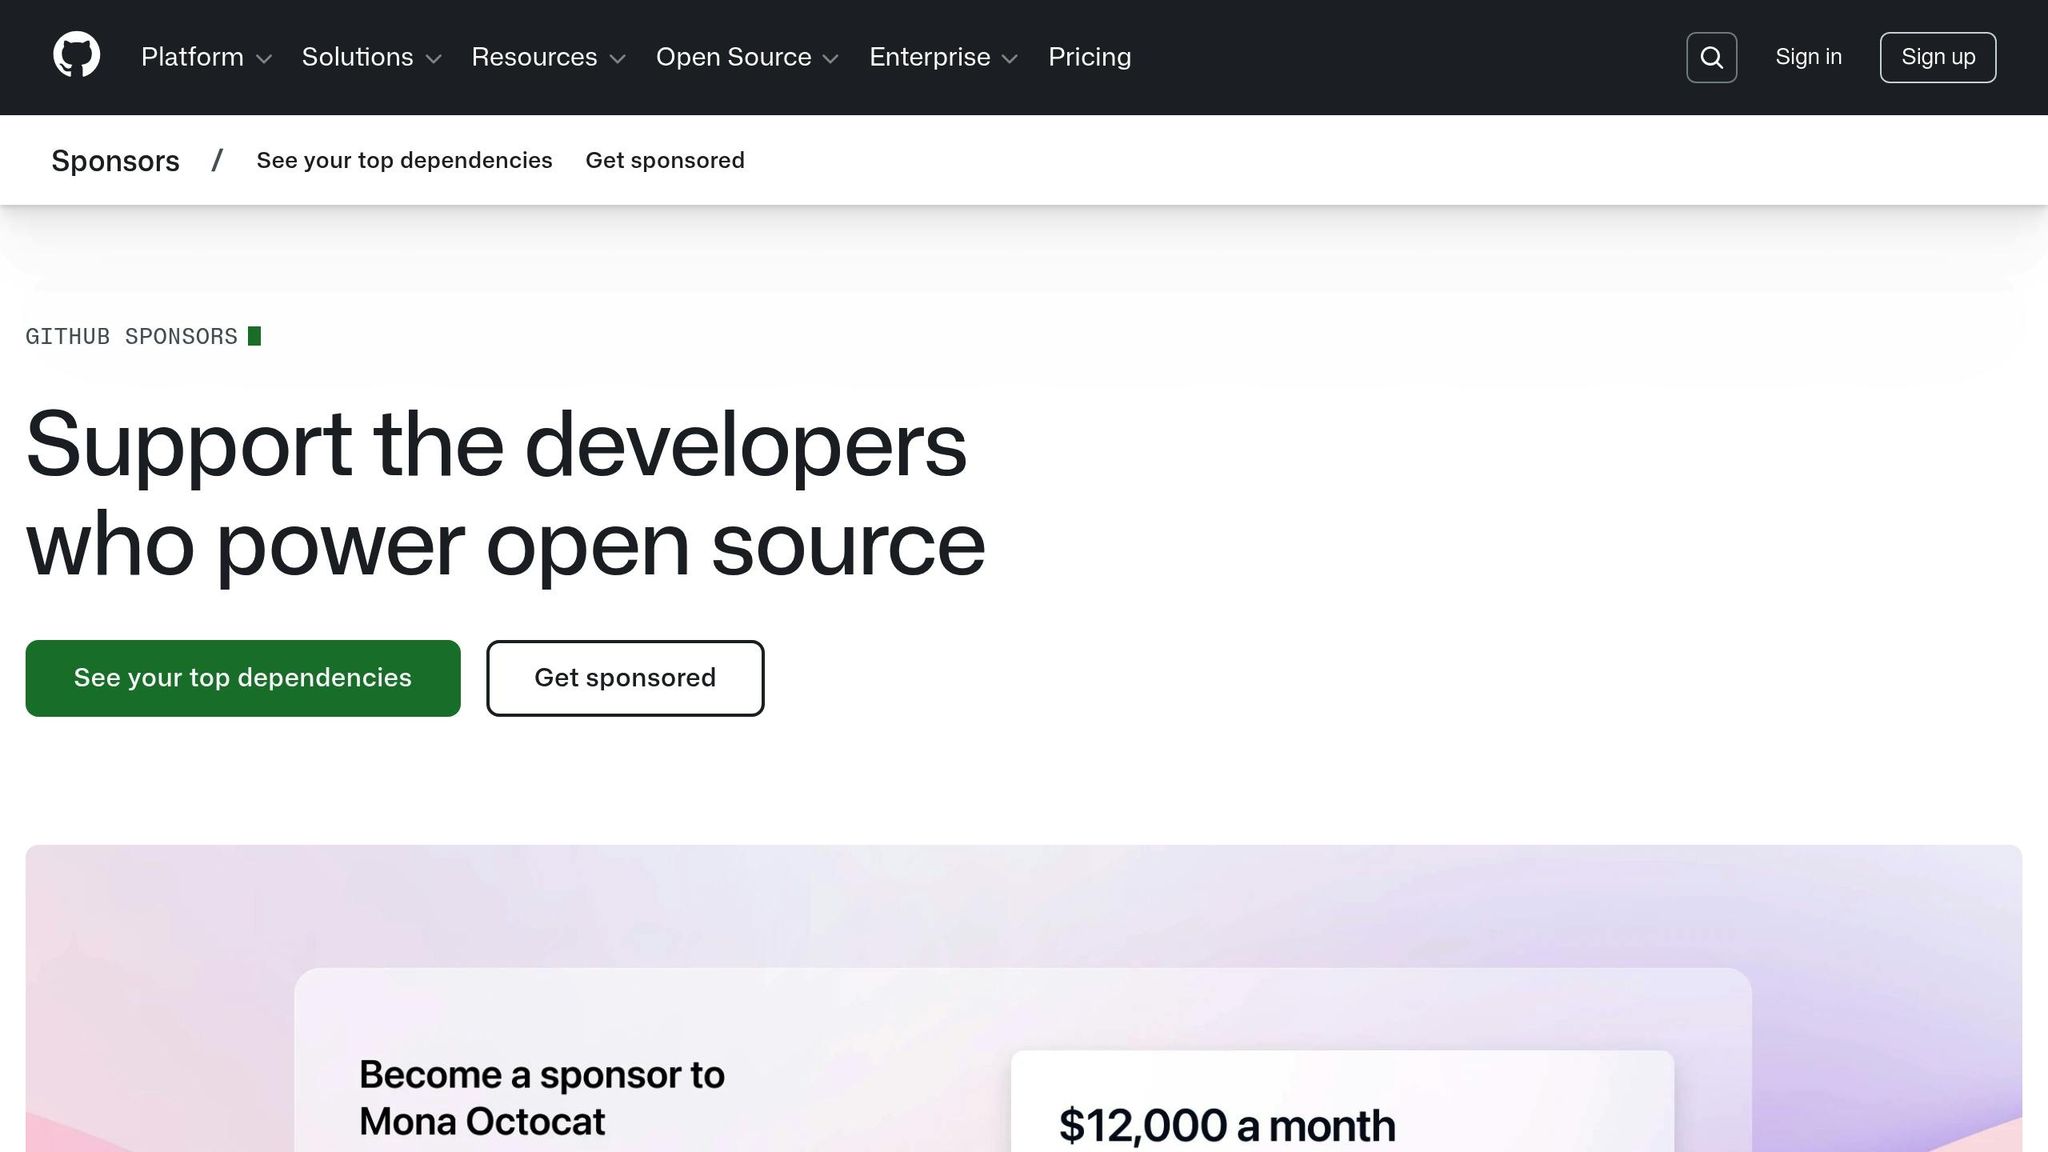This screenshot has height=1152, width=2048.
Task: Select See your top dependencies in subnav
Action: (x=404, y=160)
